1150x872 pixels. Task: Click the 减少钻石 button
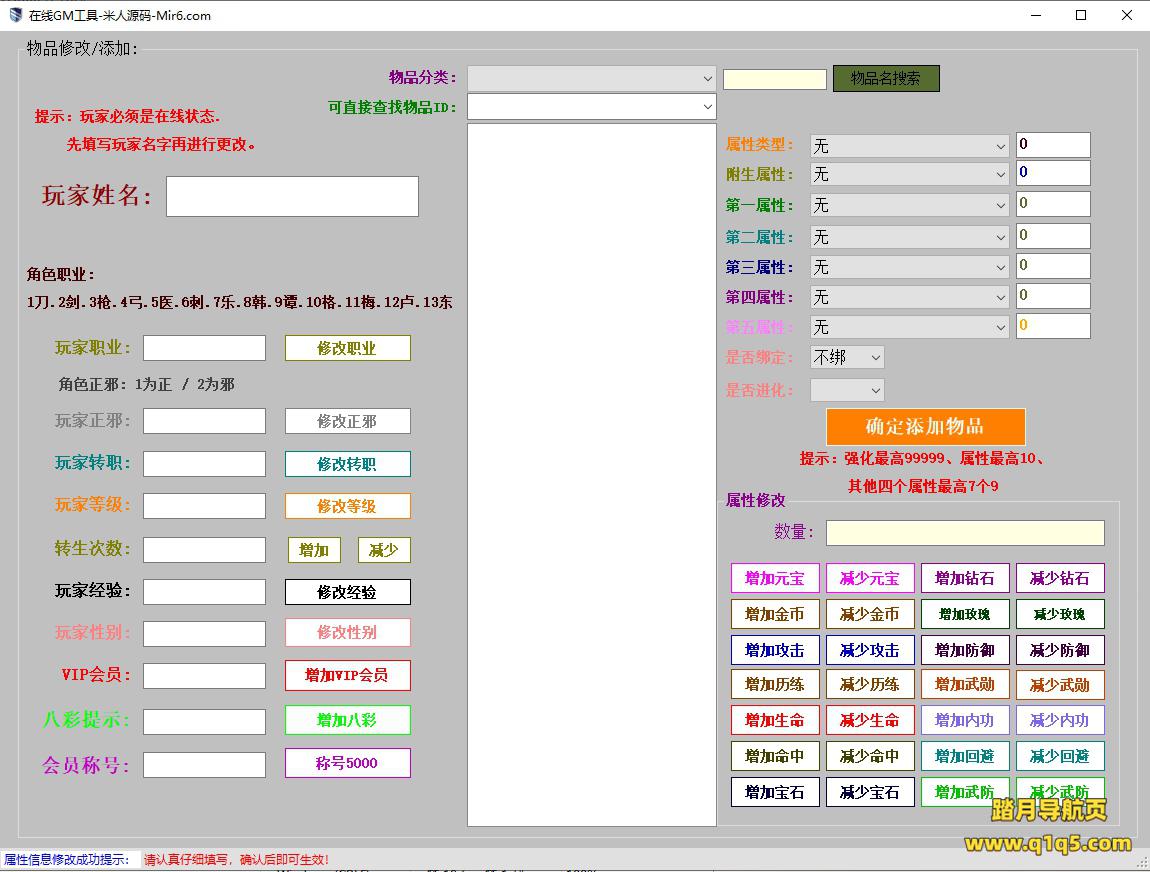(x=1060, y=578)
